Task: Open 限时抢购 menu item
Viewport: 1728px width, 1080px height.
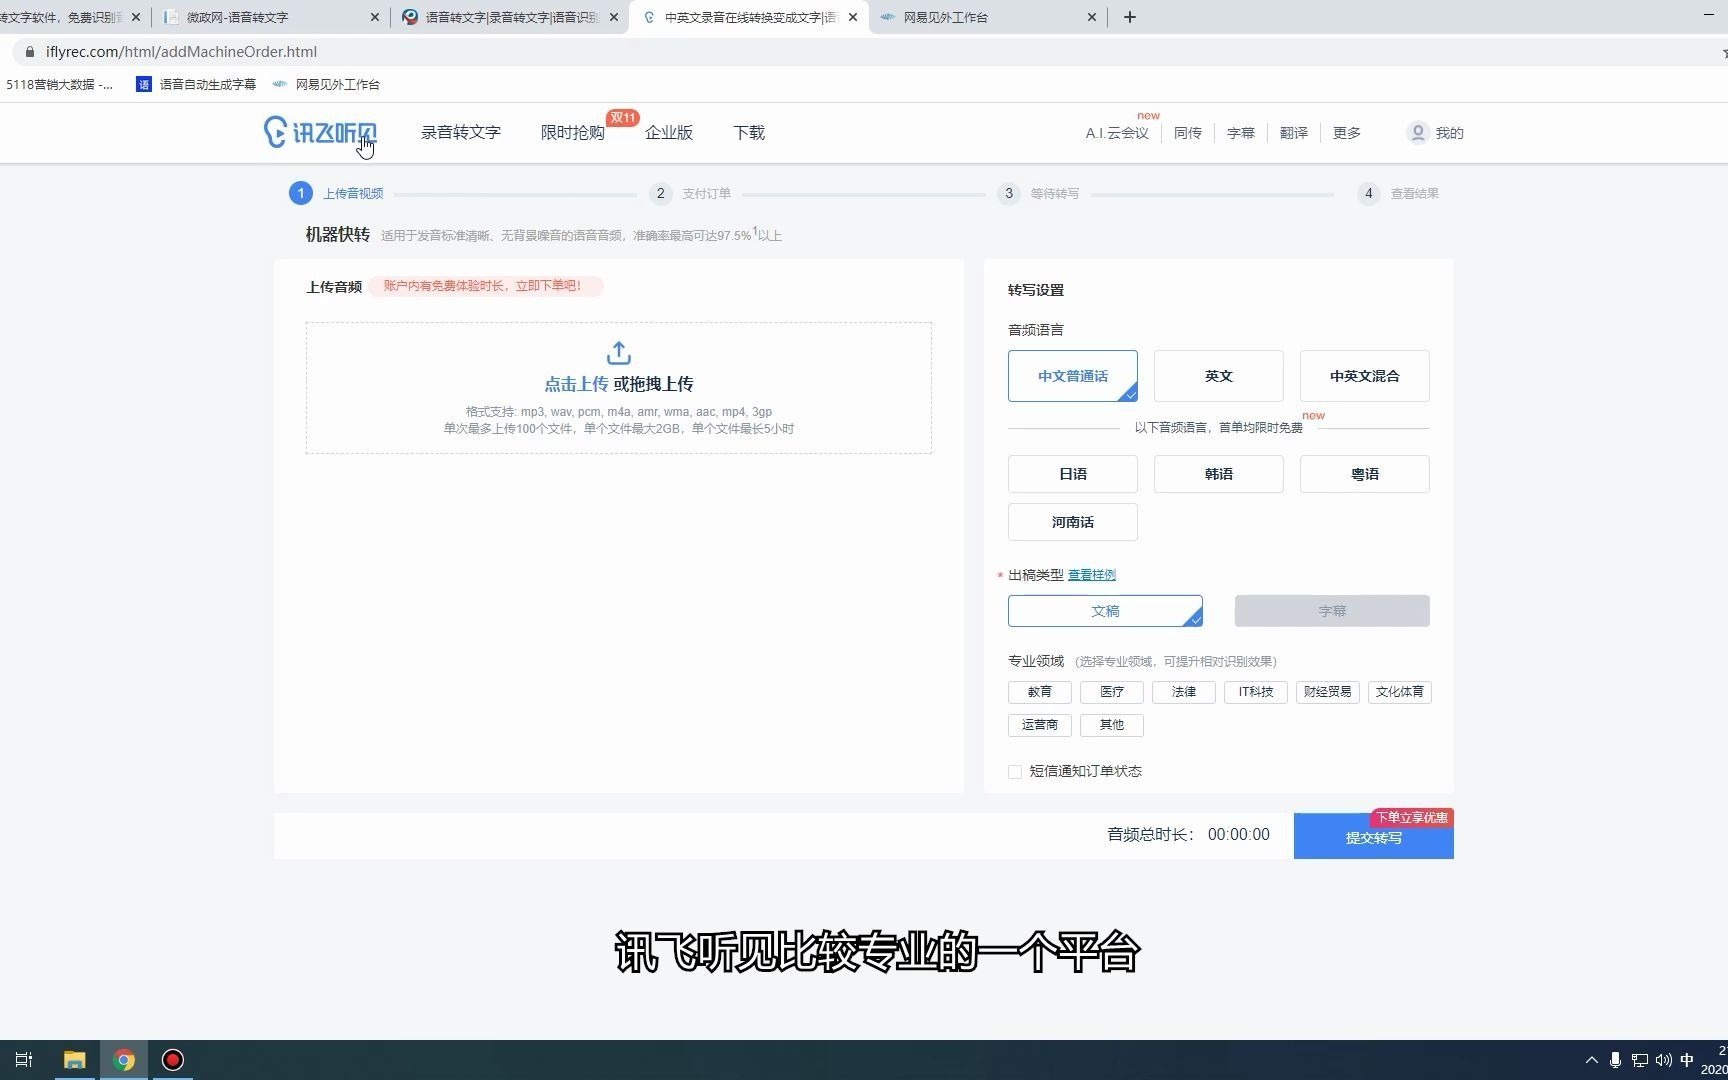Action: pyautogui.click(x=573, y=132)
